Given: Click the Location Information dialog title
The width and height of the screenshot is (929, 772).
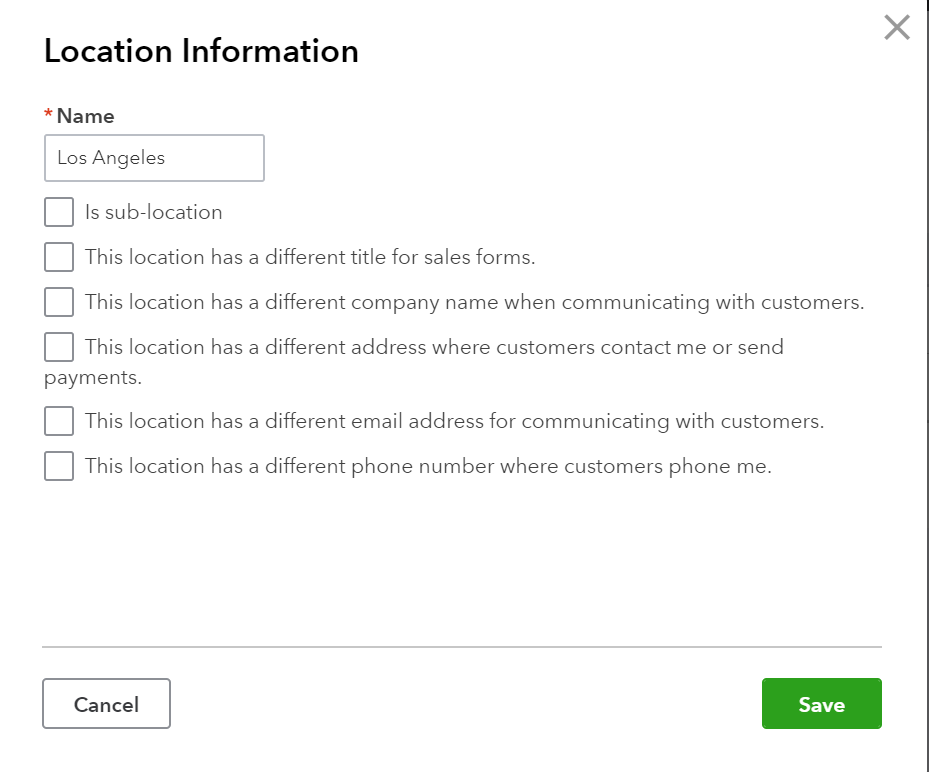Looking at the screenshot, I should tap(200, 50).
